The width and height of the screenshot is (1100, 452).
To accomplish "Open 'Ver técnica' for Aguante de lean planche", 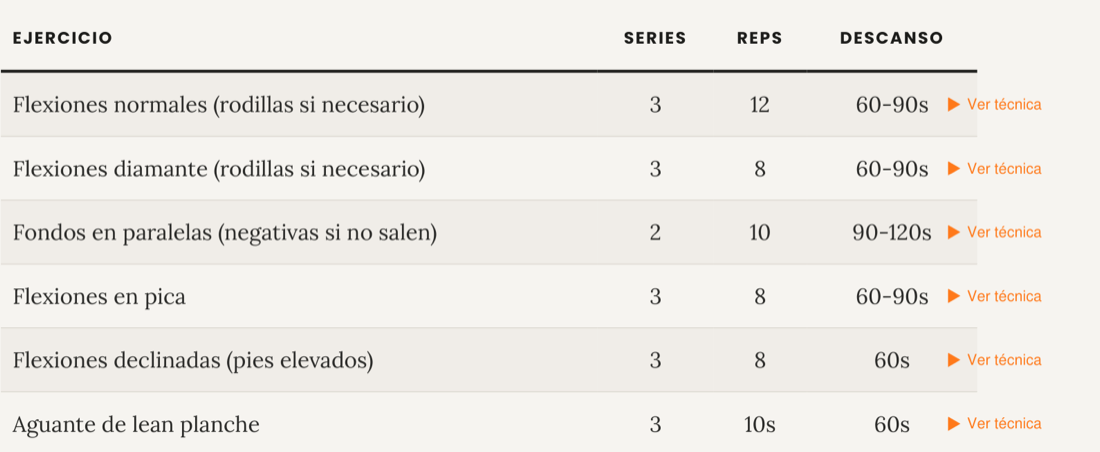I will pyautogui.click(x=1004, y=424).
